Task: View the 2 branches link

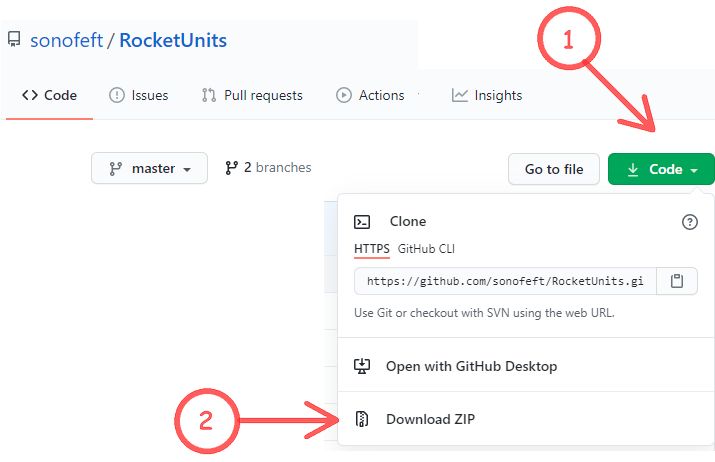Action: 268,168
